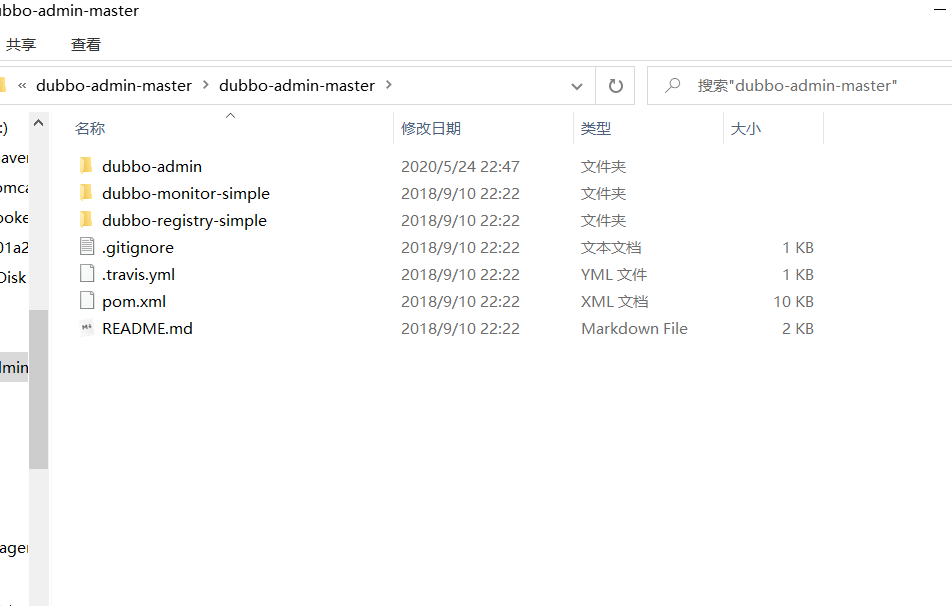Sort files by 类型 column

pyautogui.click(x=596, y=129)
